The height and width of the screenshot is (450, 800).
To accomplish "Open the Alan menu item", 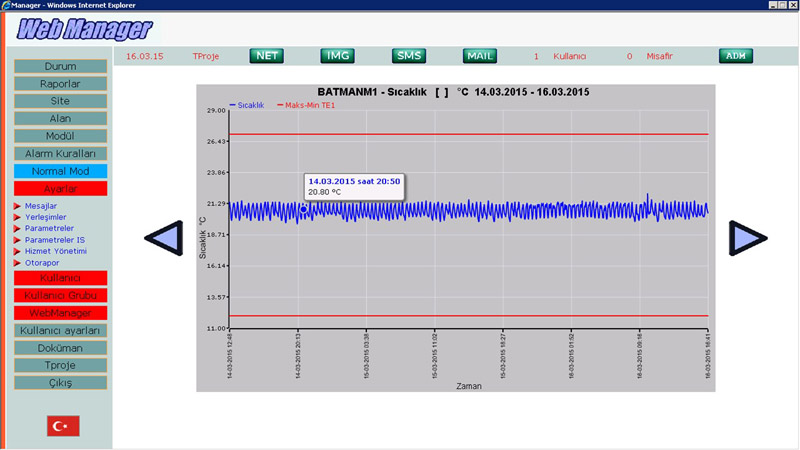I will coord(60,118).
